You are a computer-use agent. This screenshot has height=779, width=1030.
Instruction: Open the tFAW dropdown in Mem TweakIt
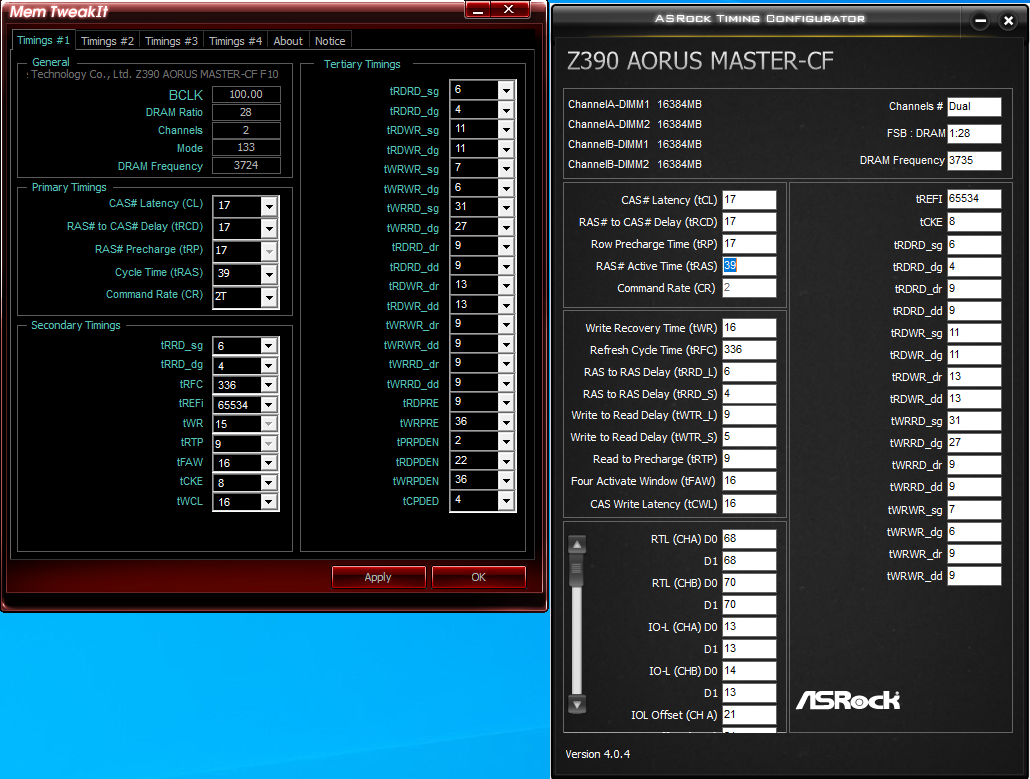(269, 463)
